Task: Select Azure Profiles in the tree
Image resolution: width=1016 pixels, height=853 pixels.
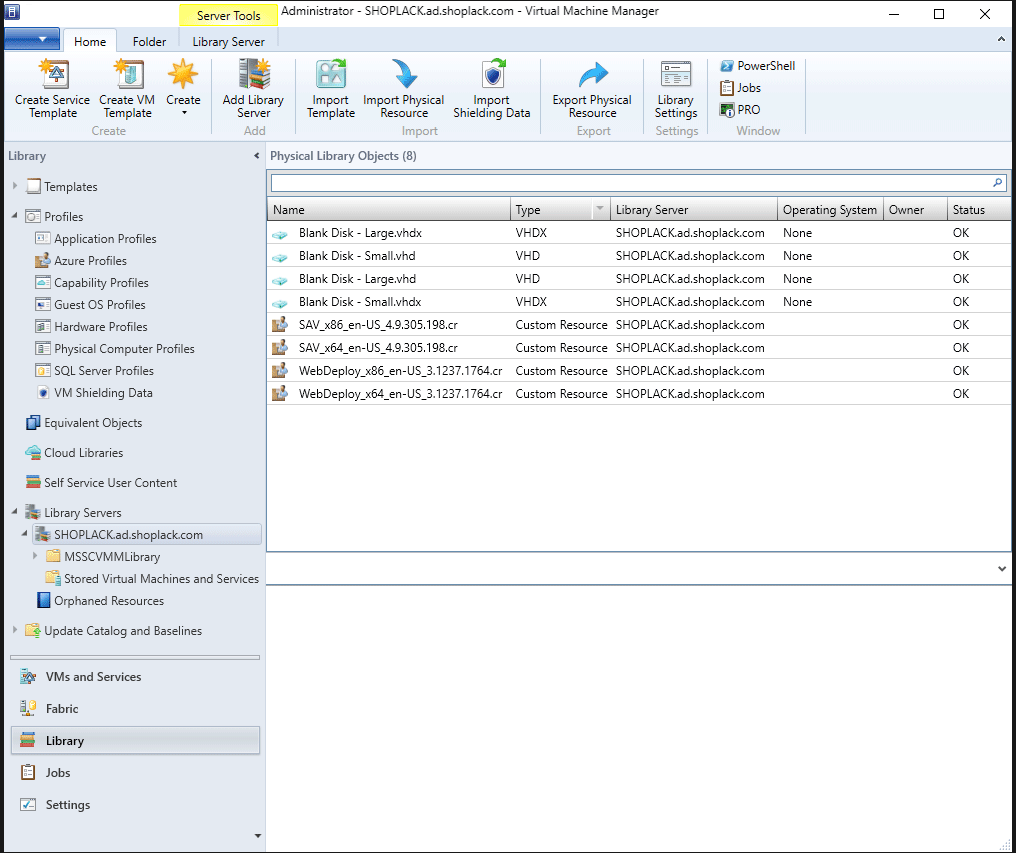Action: (81, 261)
